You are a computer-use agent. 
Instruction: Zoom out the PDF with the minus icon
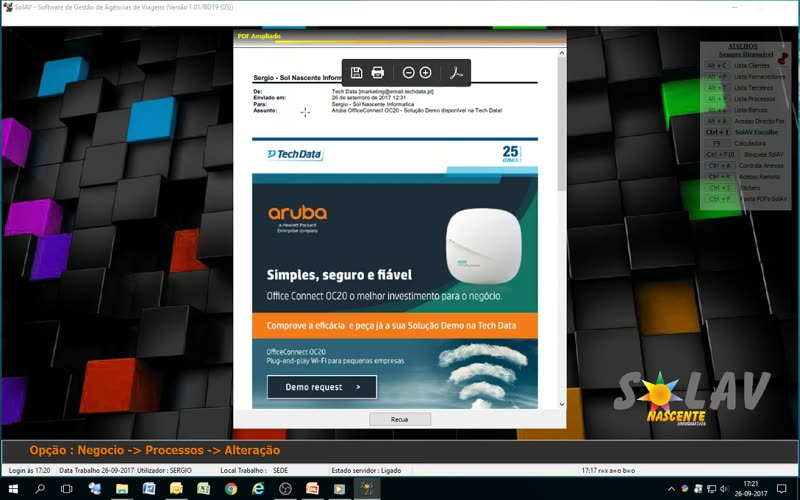click(408, 72)
